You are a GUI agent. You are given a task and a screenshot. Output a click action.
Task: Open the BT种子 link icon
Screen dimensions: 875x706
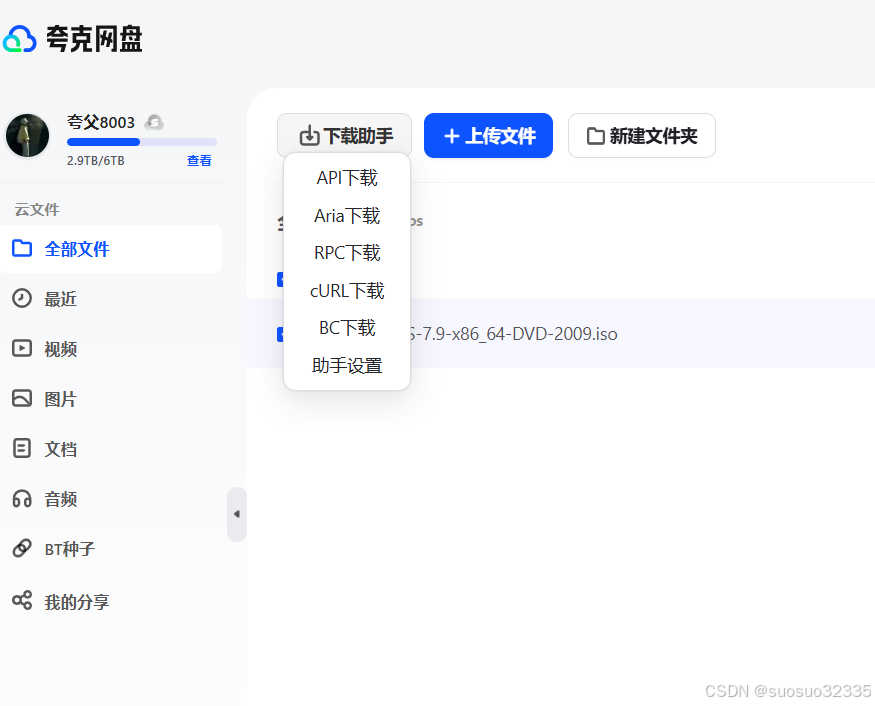[22, 548]
